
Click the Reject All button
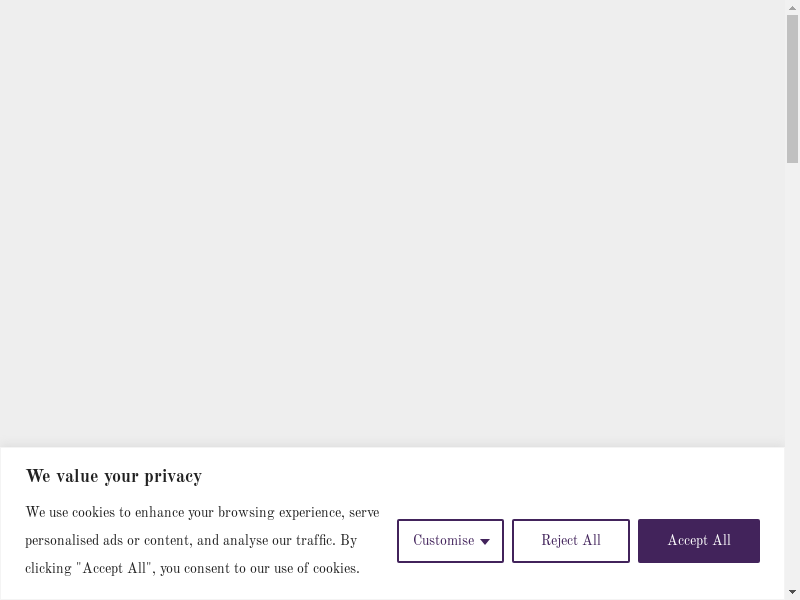pos(571,541)
